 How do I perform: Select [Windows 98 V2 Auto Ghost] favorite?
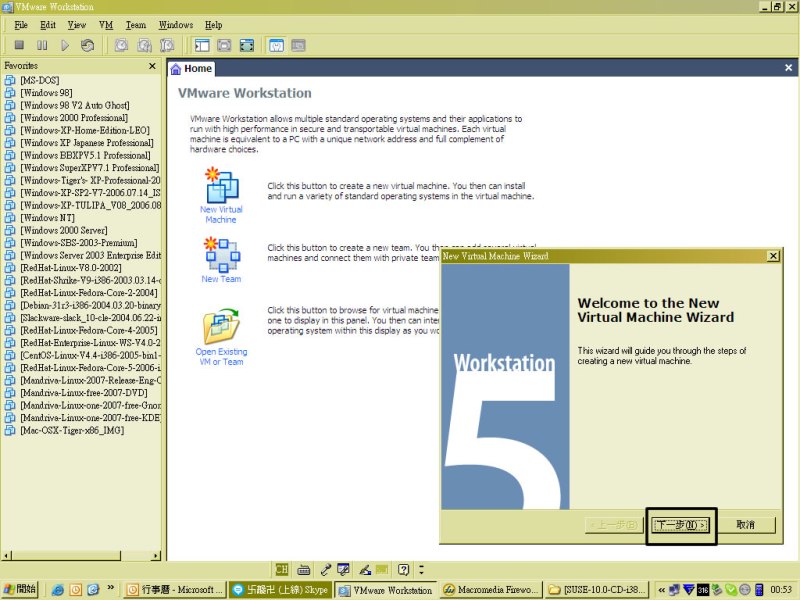pos(75,105)
